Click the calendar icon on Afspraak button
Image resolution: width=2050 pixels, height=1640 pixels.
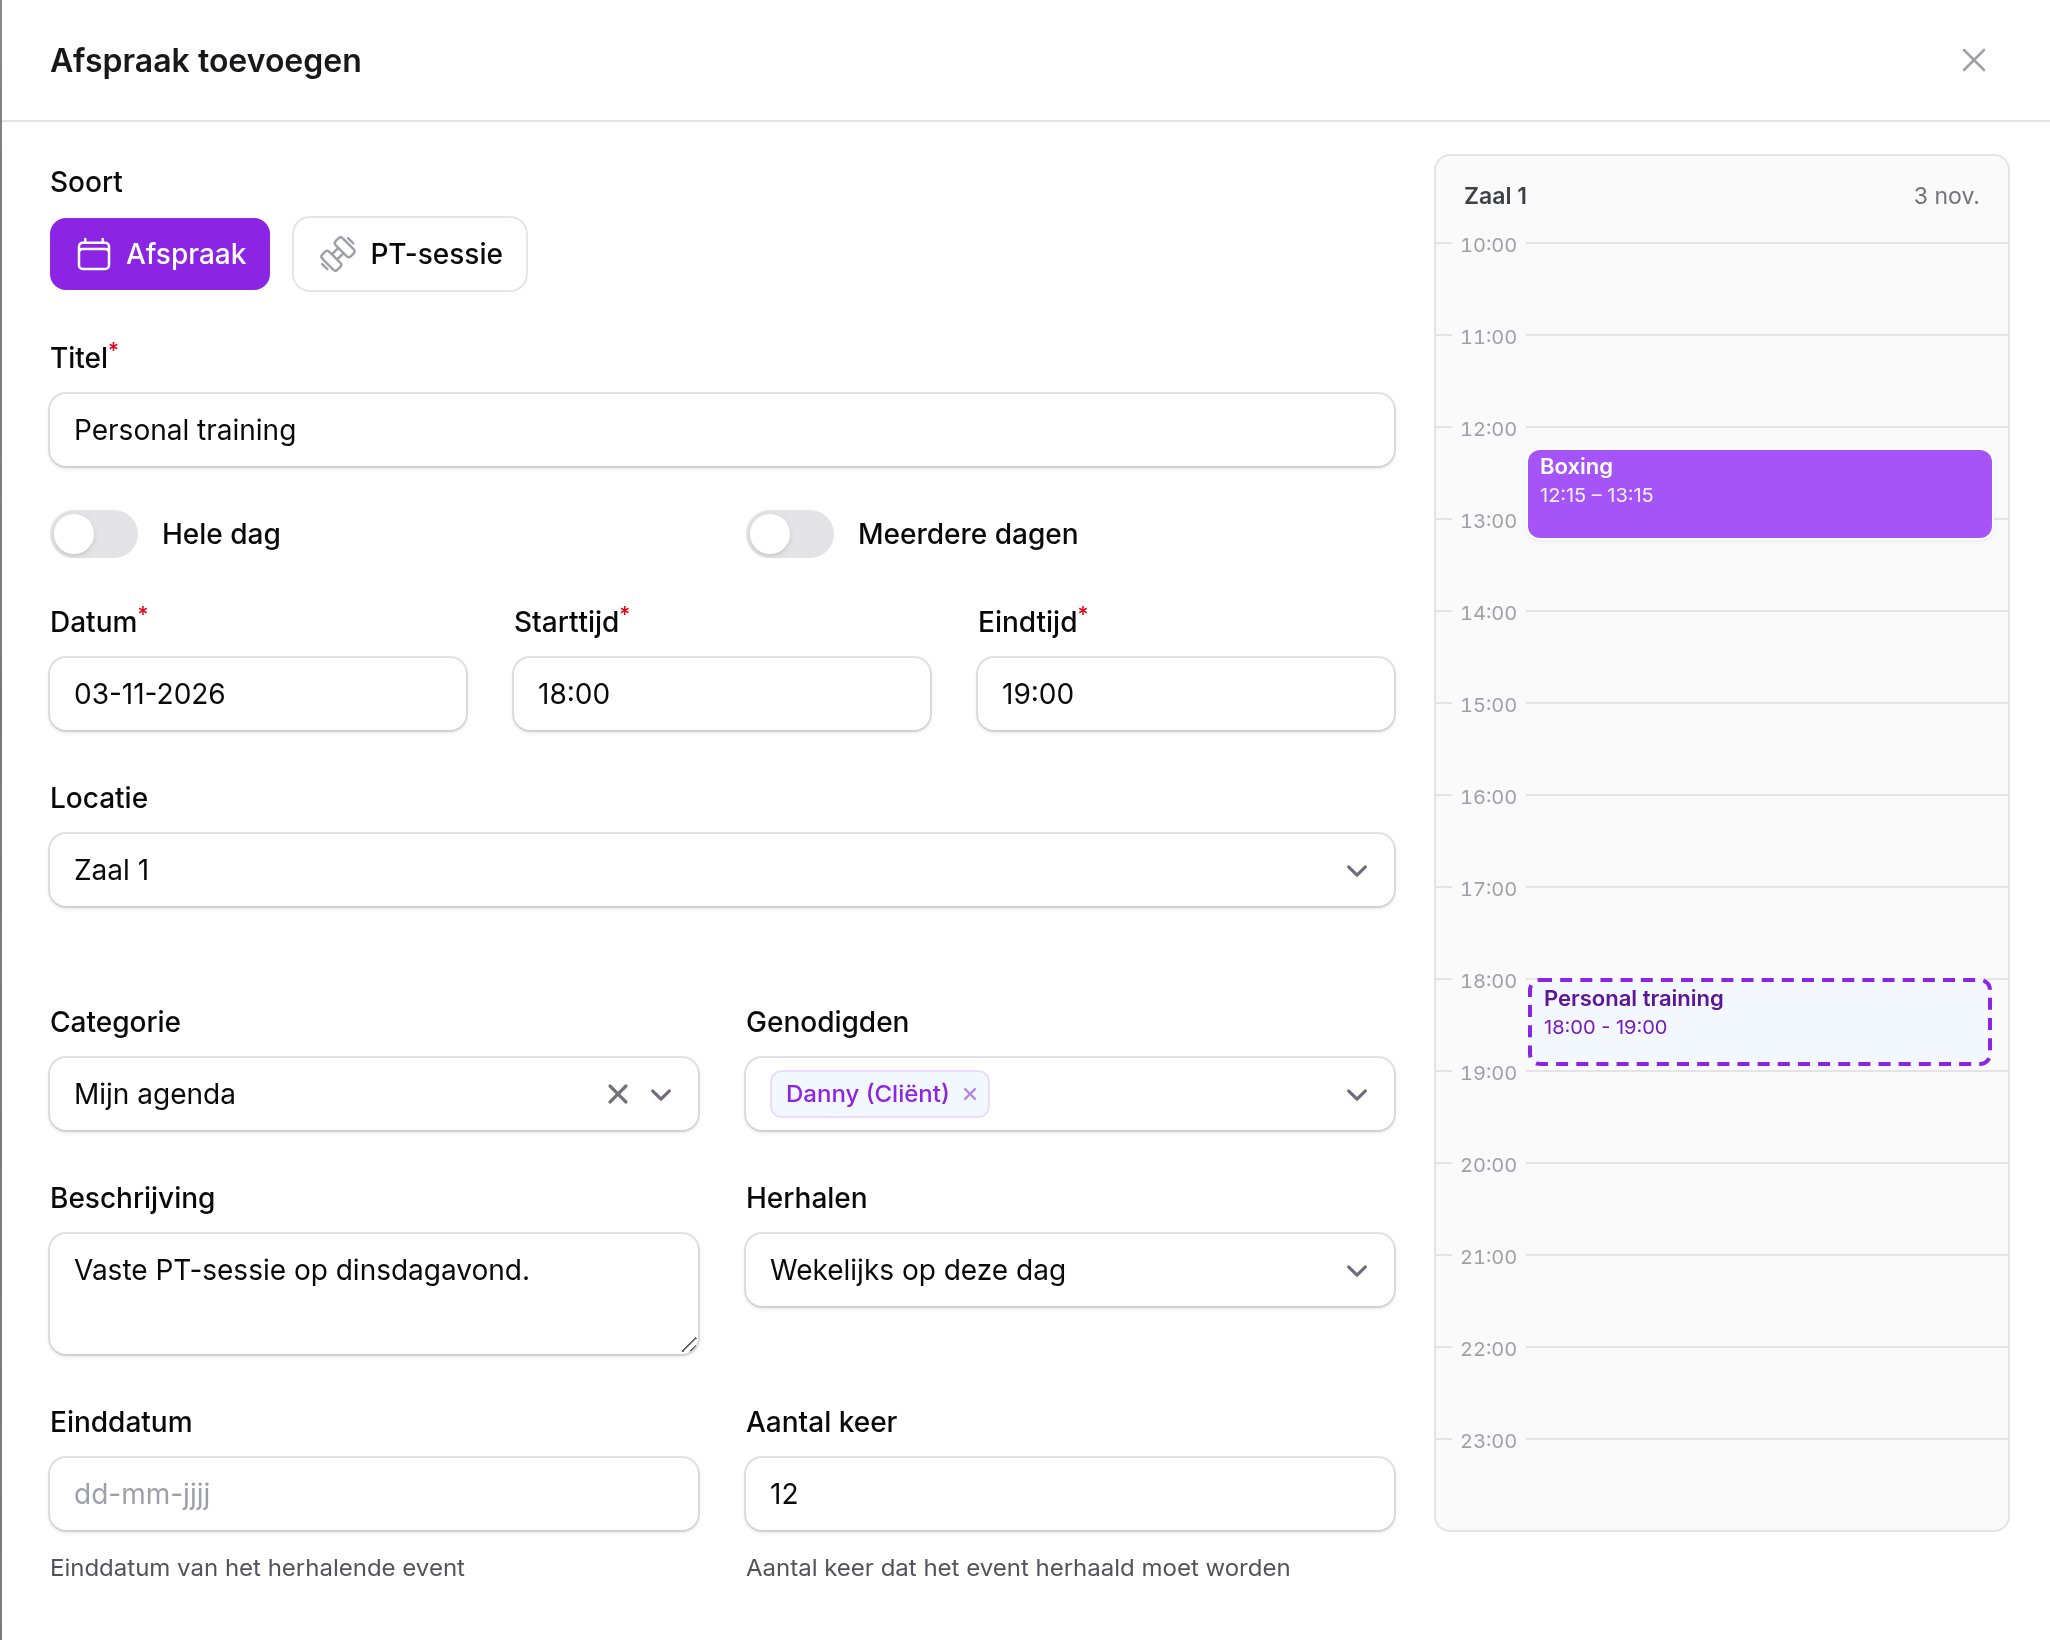[x=94, y=254]
